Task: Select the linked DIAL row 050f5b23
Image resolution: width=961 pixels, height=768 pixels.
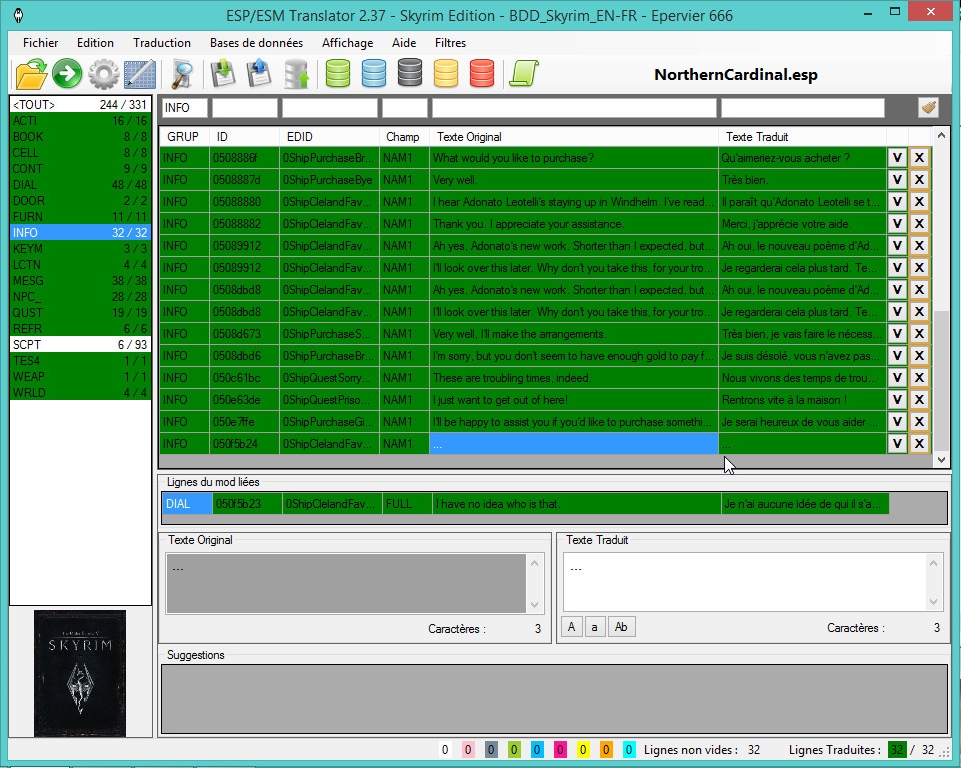Action: point(525,504)
